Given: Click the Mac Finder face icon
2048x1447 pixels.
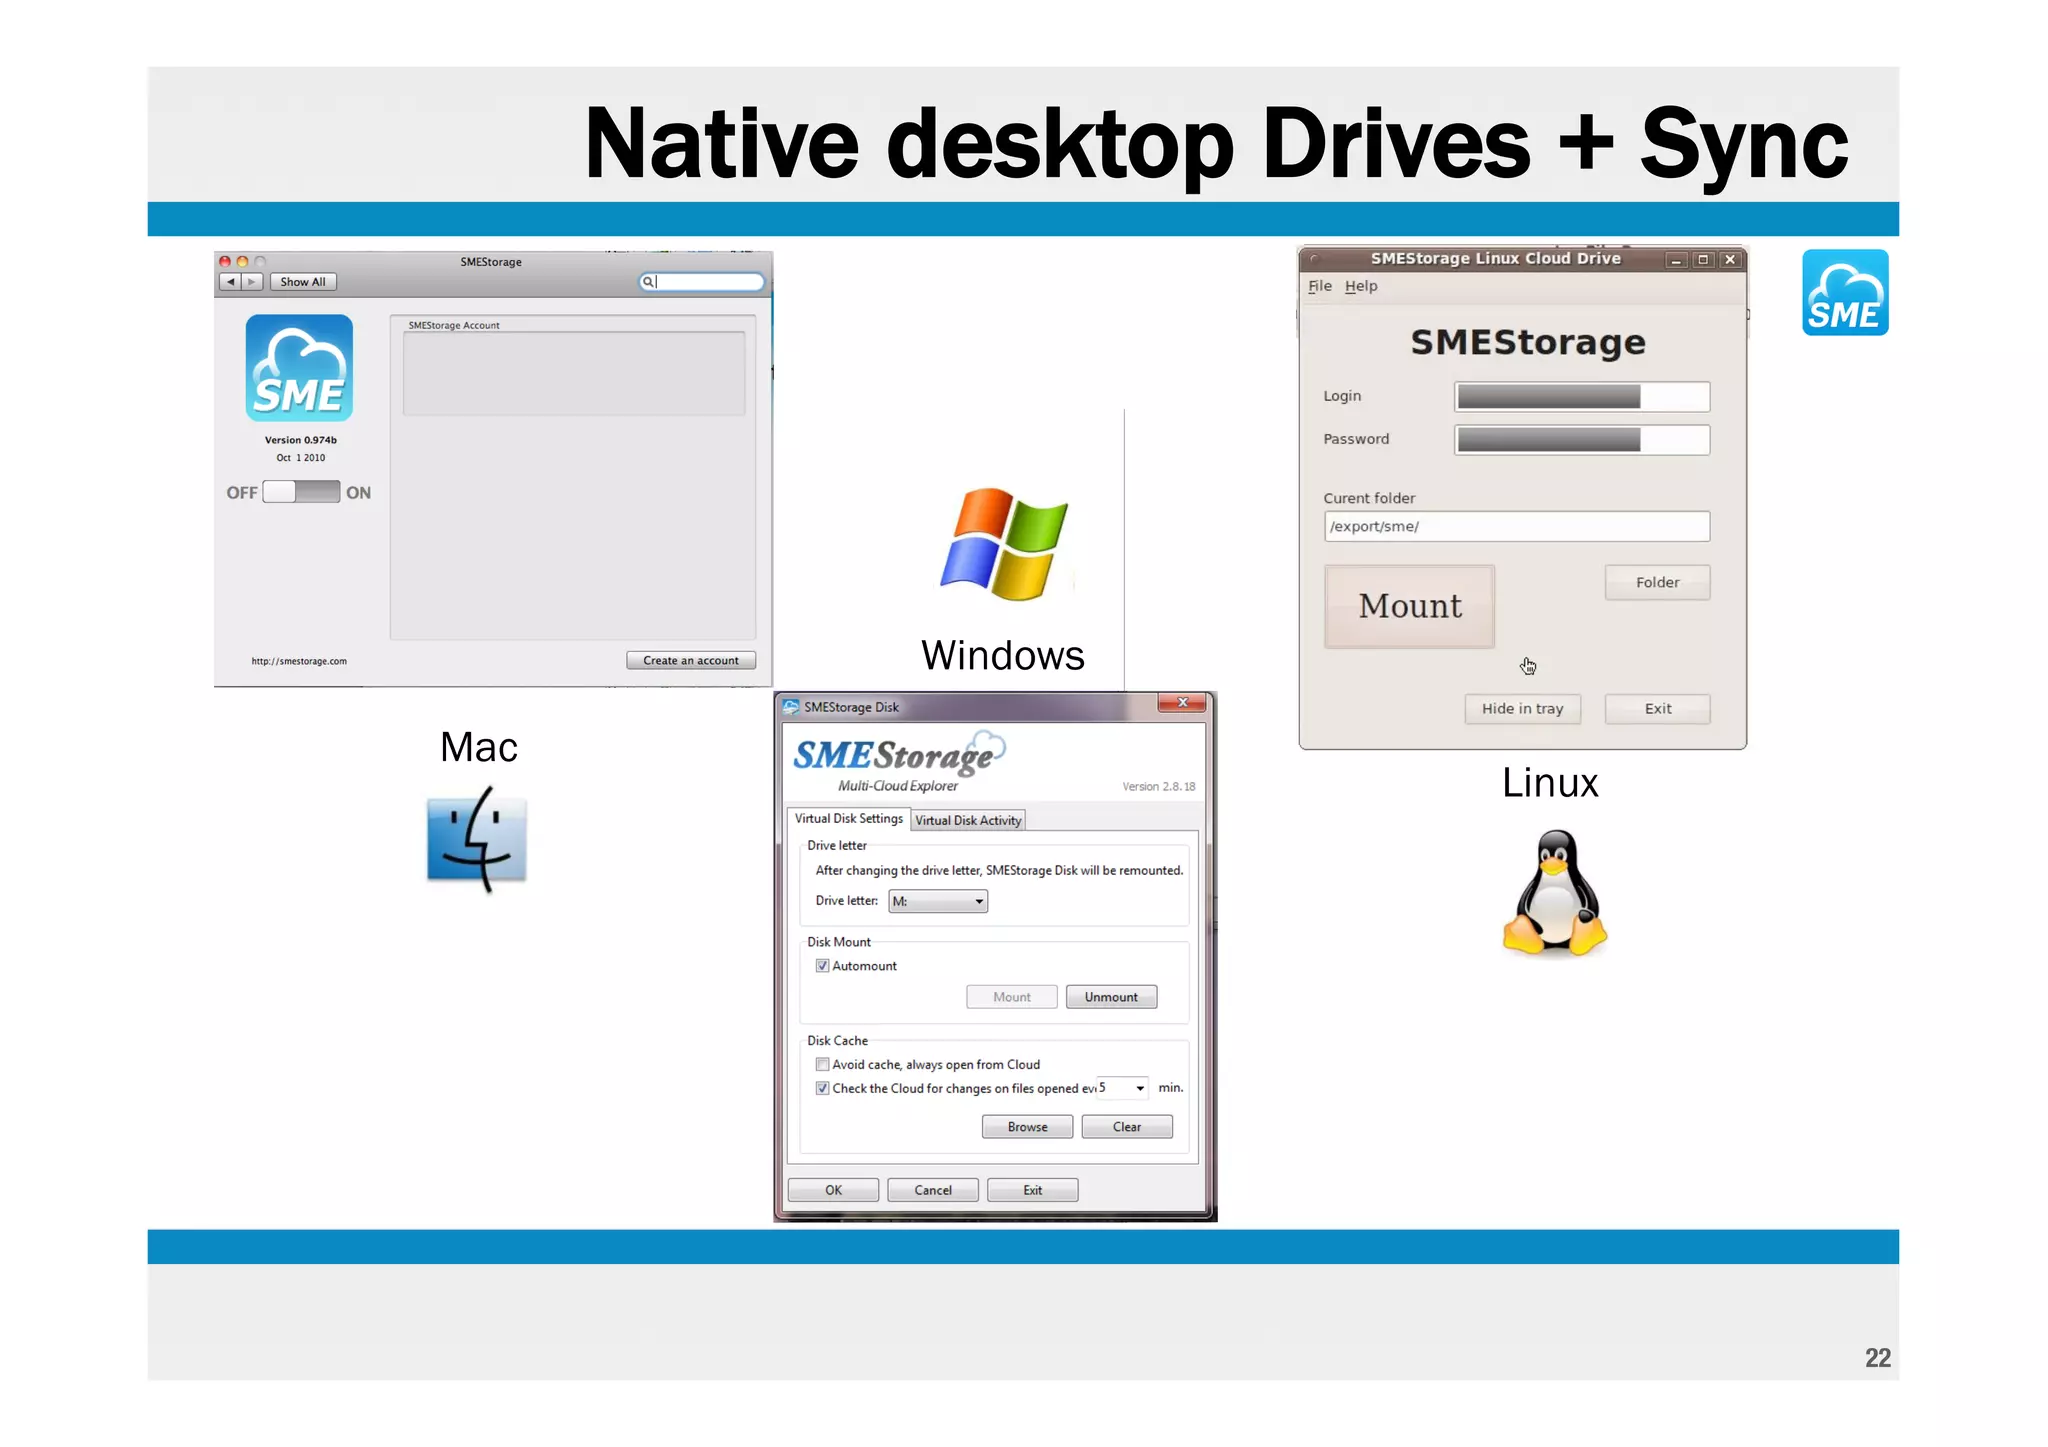Looking at the screenshot, I should click(x=476, y=840).
